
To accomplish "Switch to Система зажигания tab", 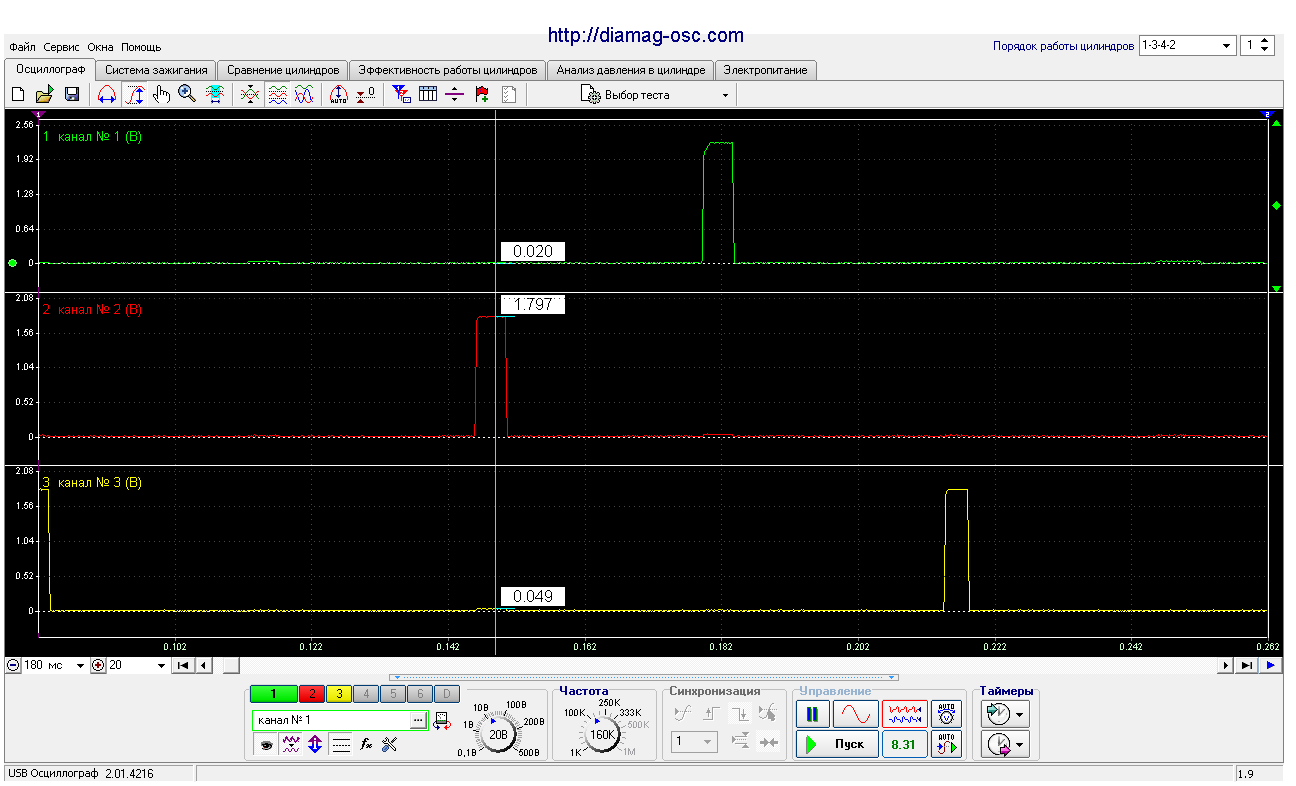I will click(x=156, y=70).
